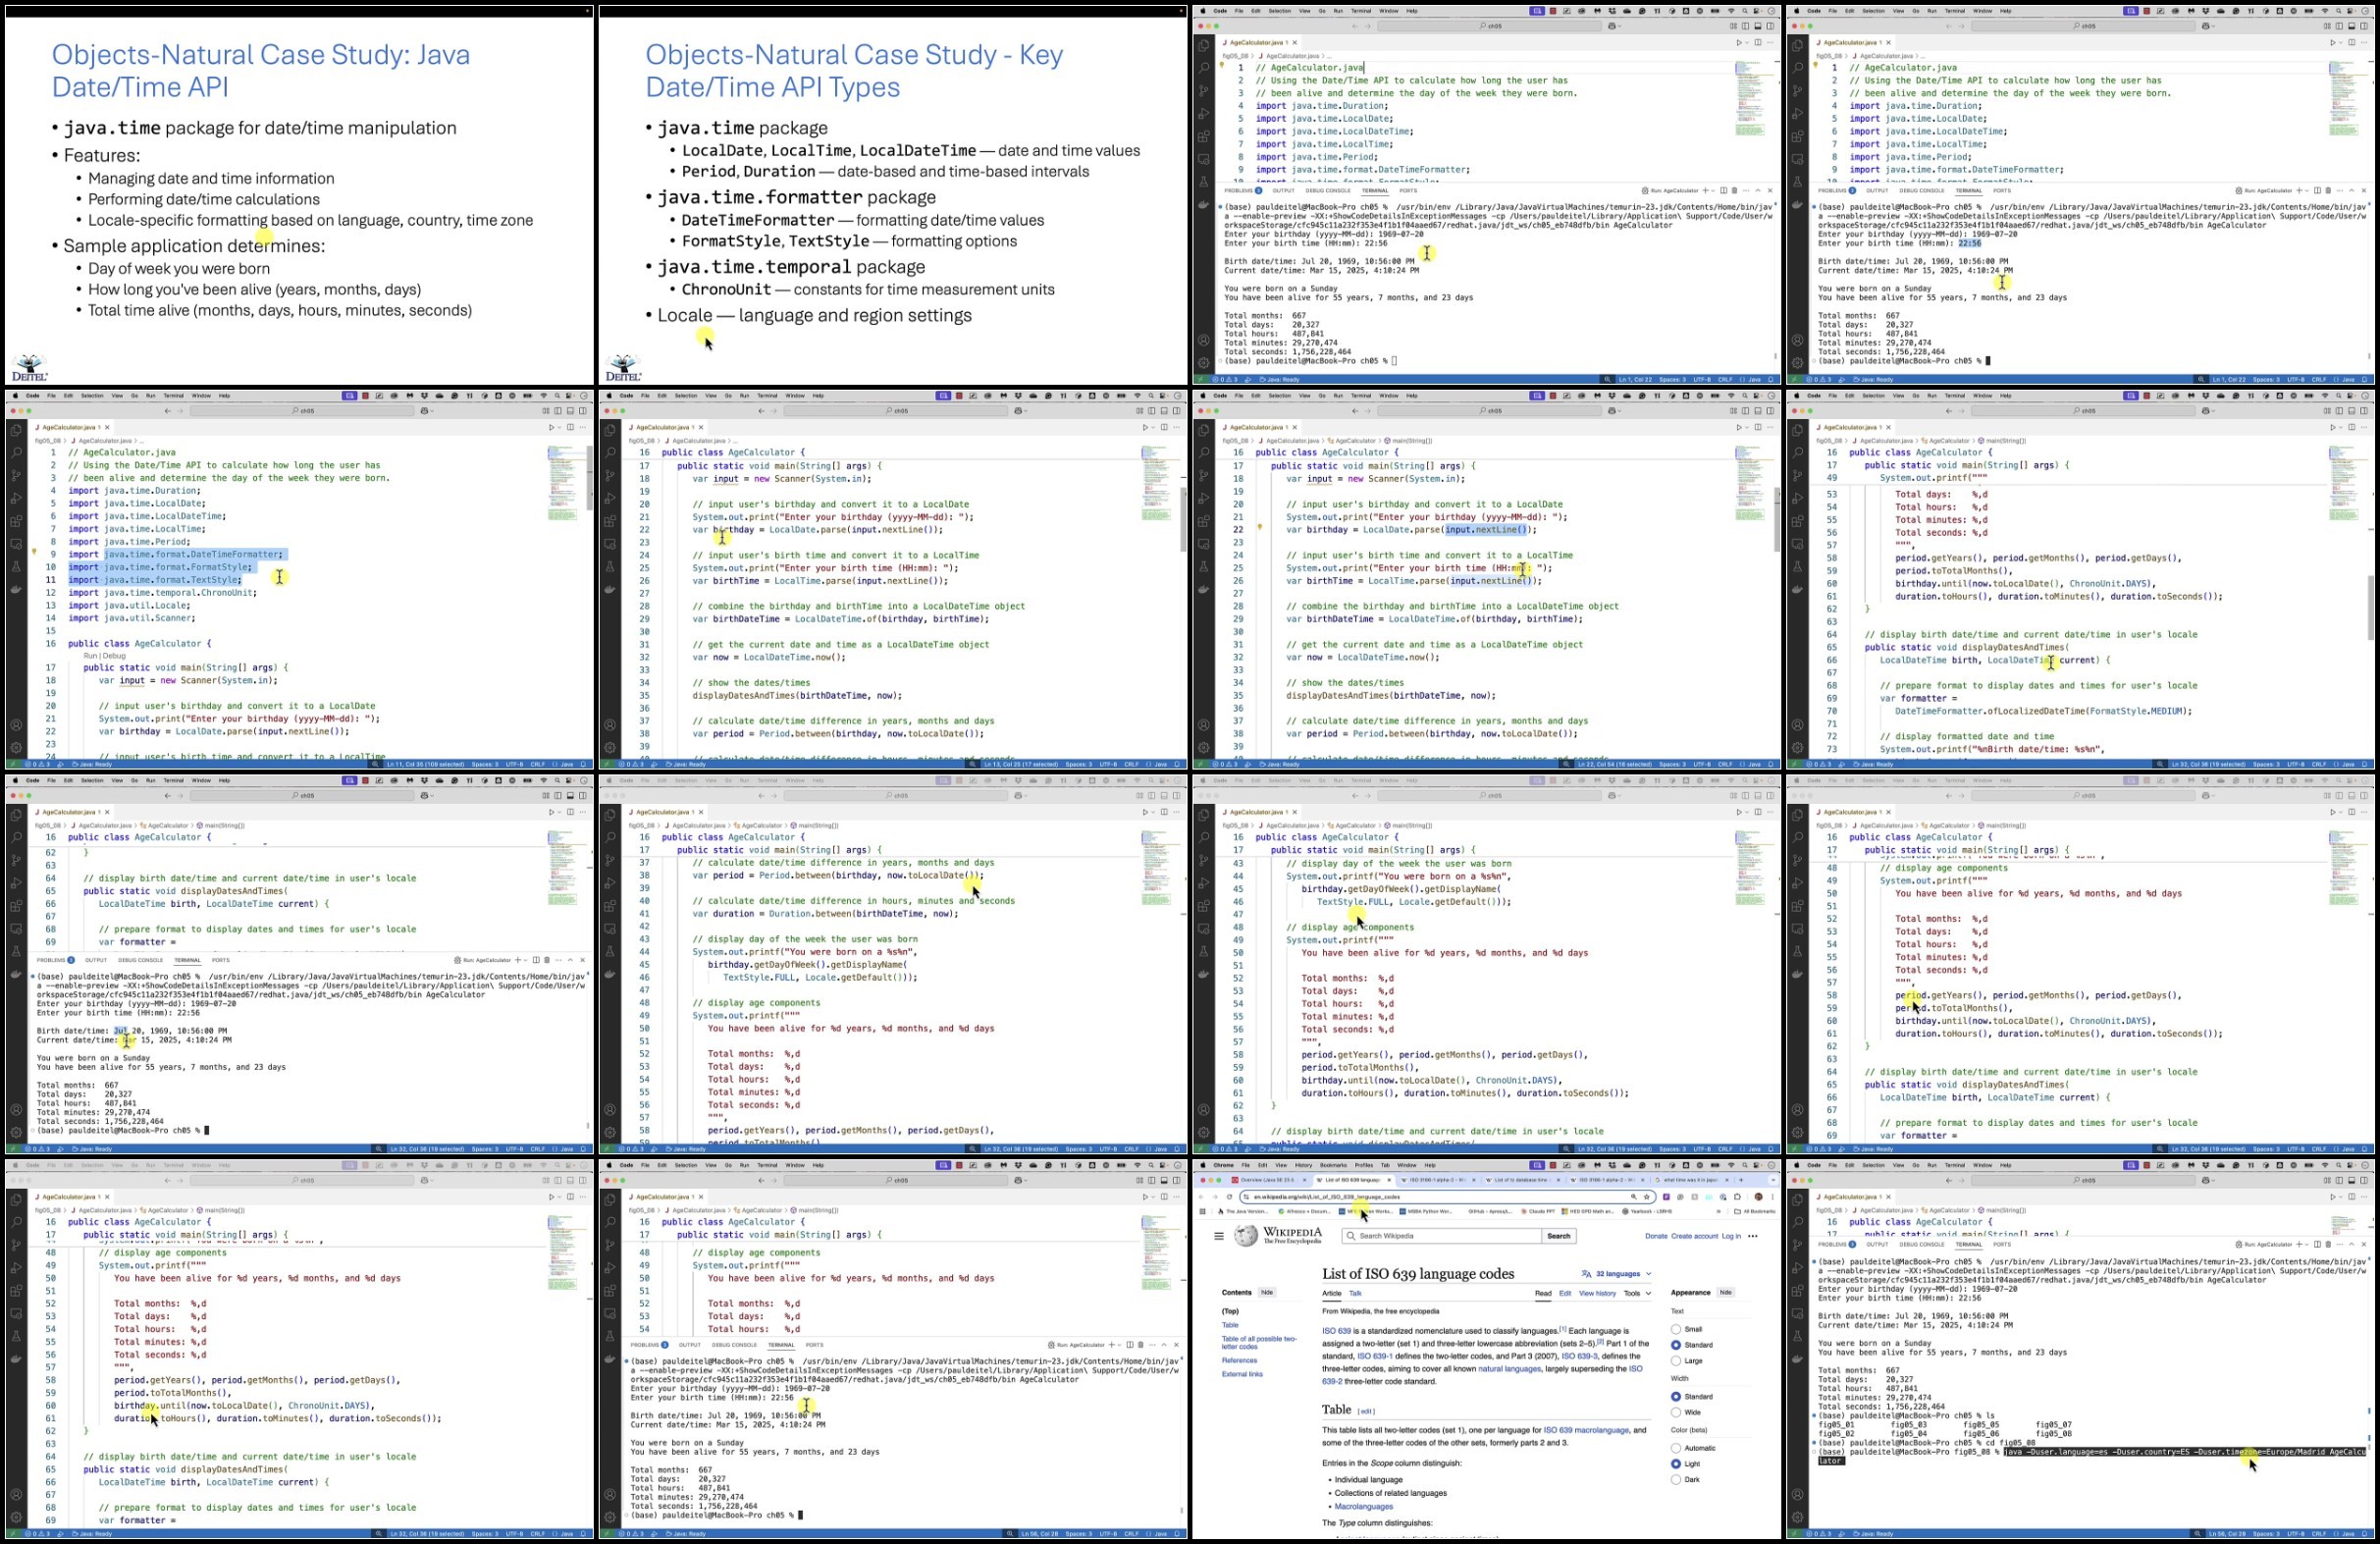The image size is (2380, 1544).
Task: Jump to 'External links' in the contents list
Action: tap(1242, 1374)
